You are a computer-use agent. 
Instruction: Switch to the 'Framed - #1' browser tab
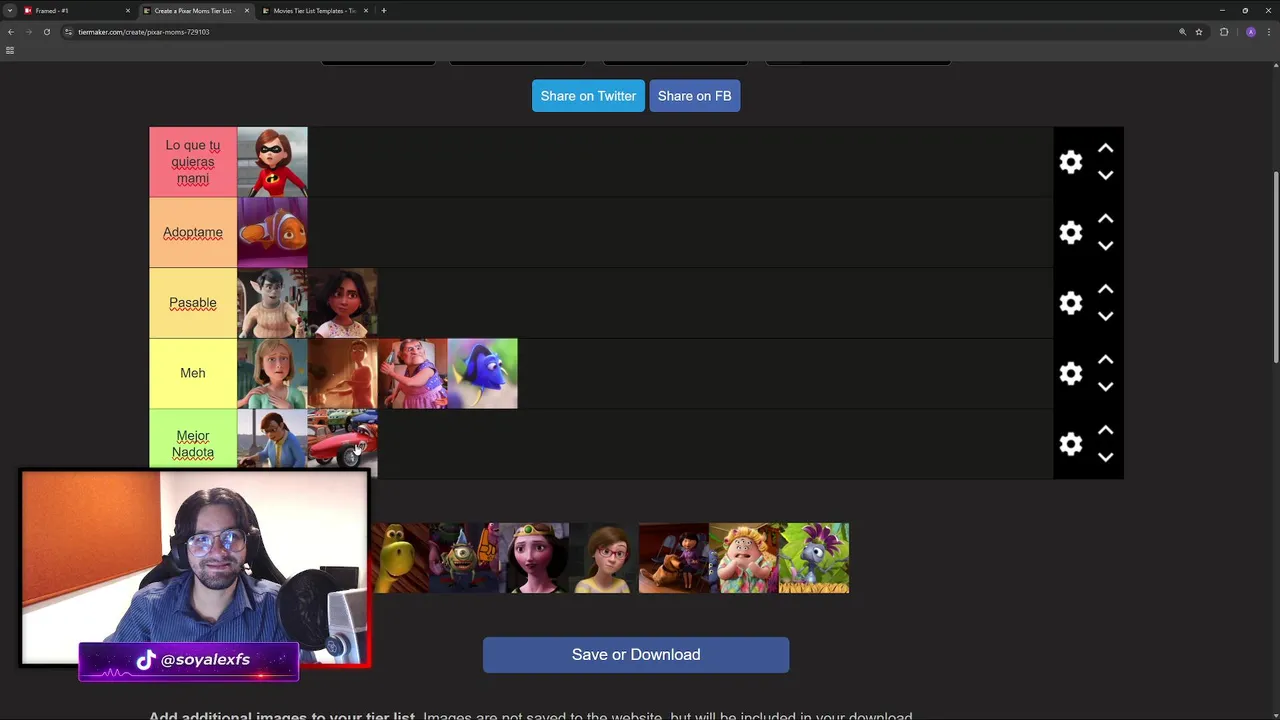pyautogui.click(x=76, y=11)
